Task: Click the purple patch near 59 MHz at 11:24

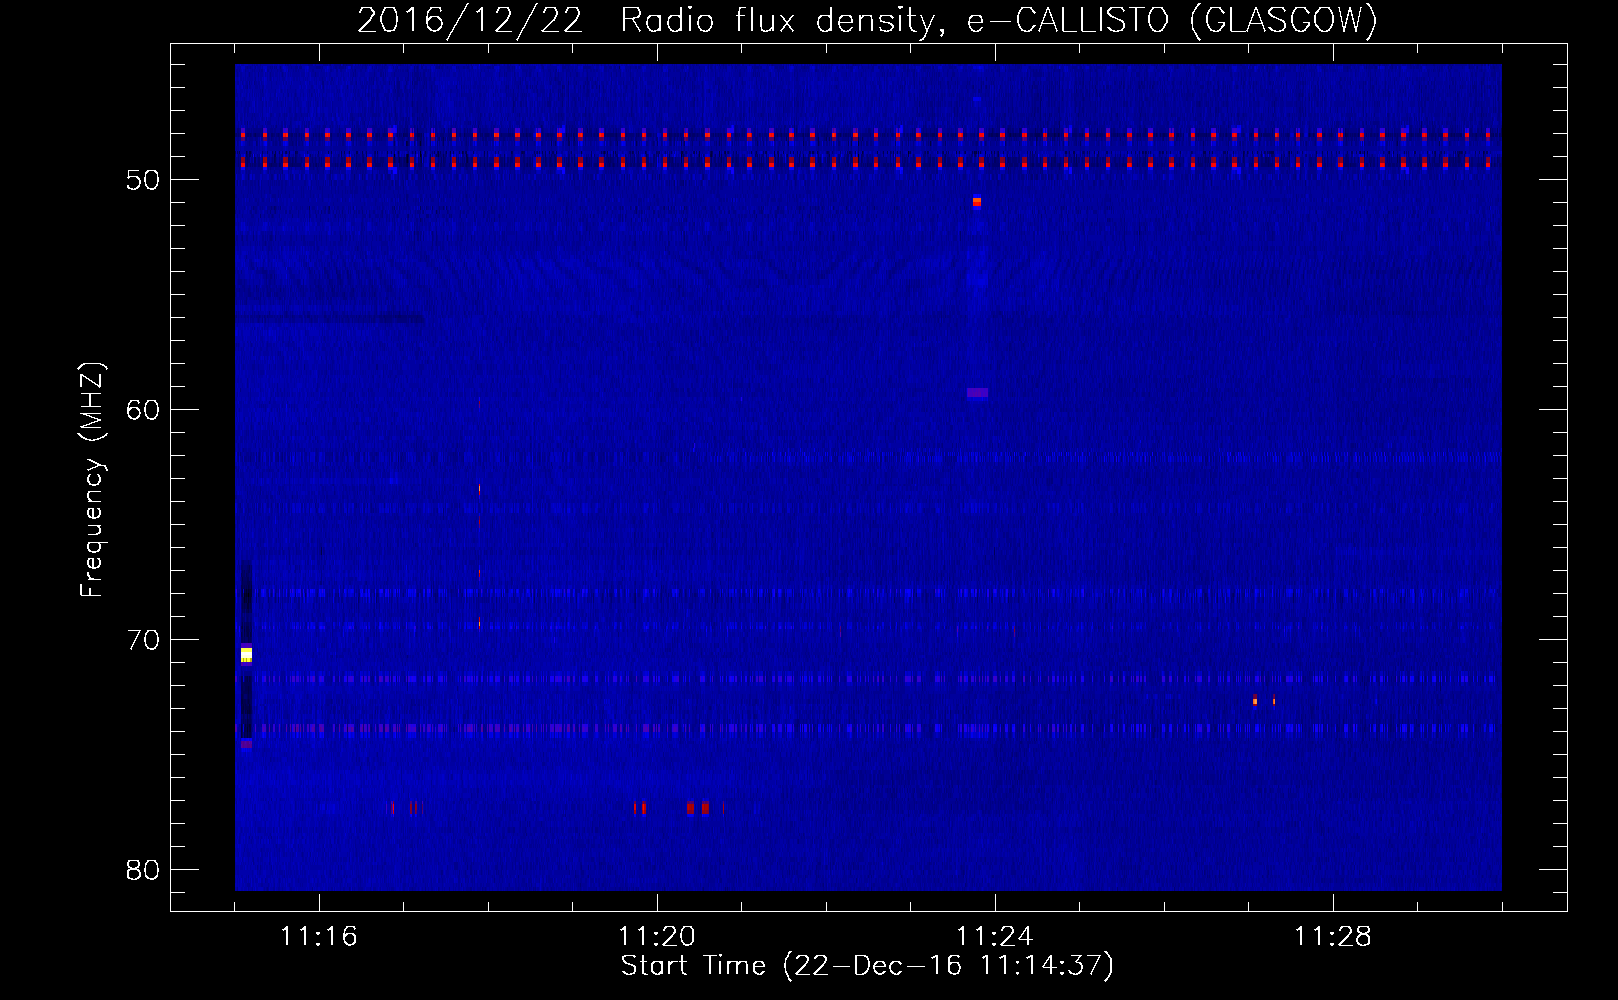Action: tap(977, 393)
